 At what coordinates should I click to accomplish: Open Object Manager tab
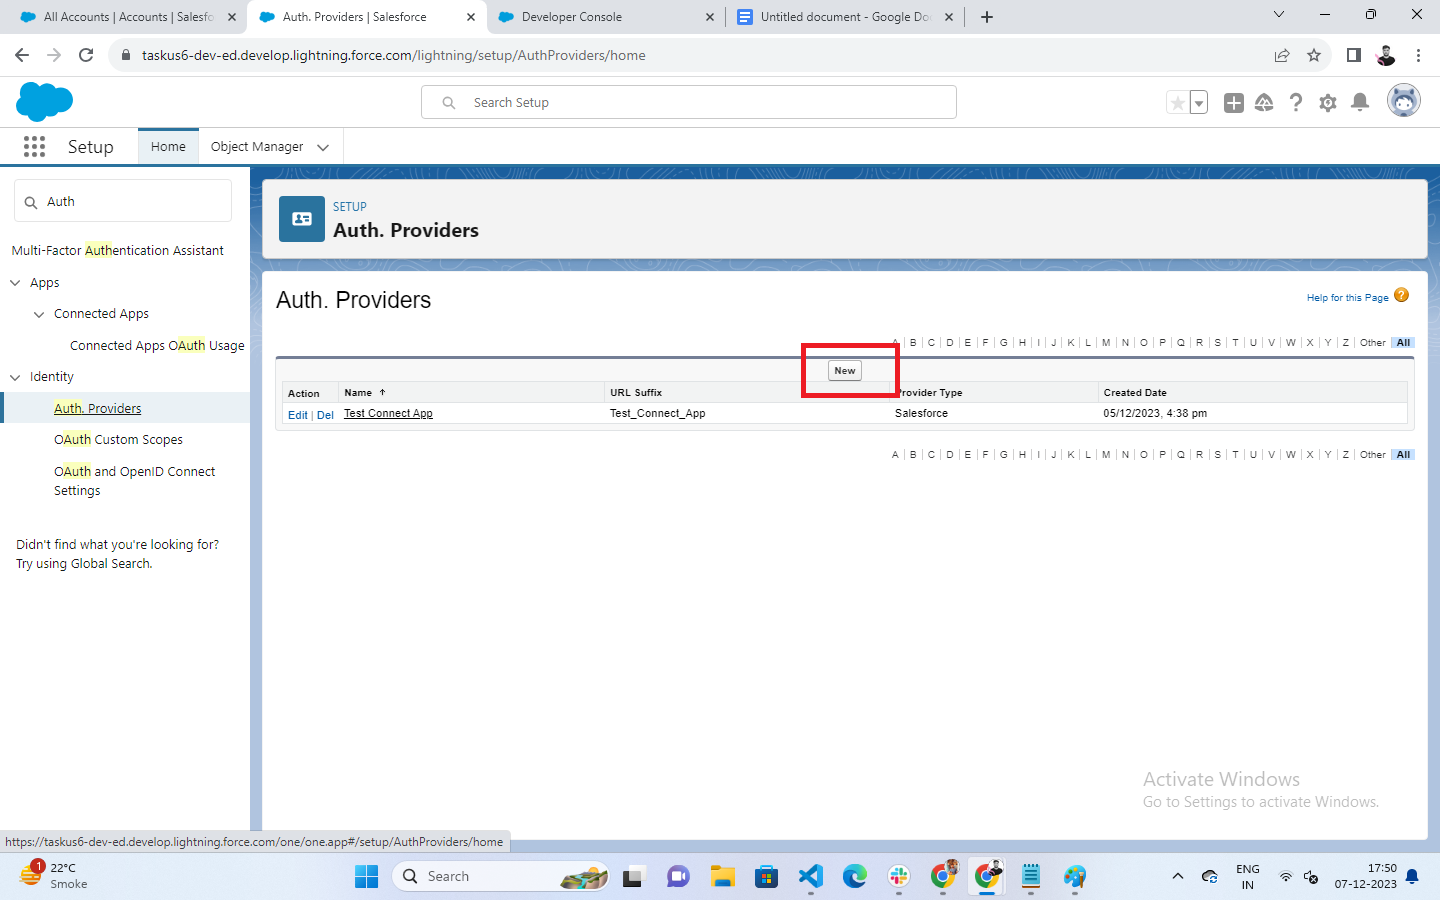click(257, 147)
